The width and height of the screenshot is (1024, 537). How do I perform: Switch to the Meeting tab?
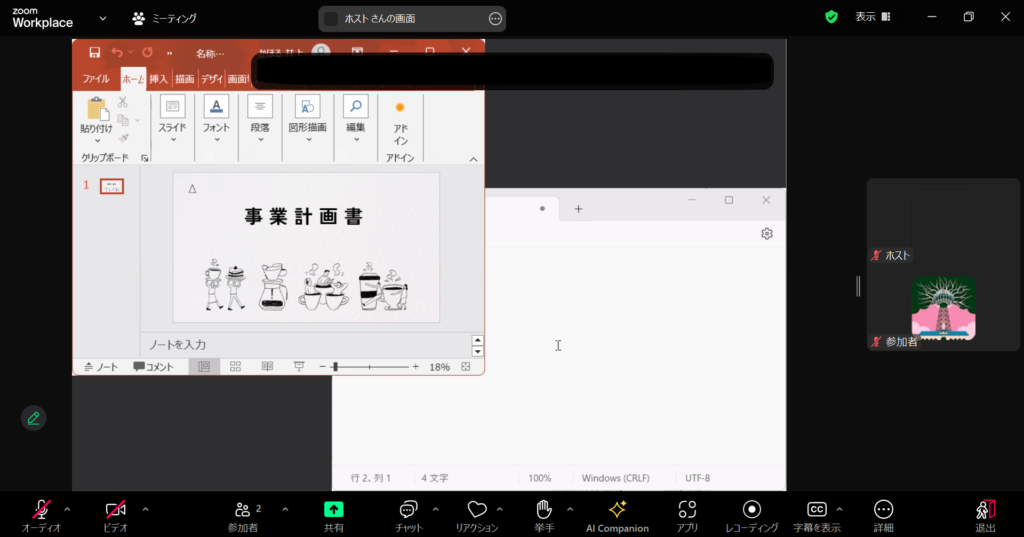click(x=165, y=18)
